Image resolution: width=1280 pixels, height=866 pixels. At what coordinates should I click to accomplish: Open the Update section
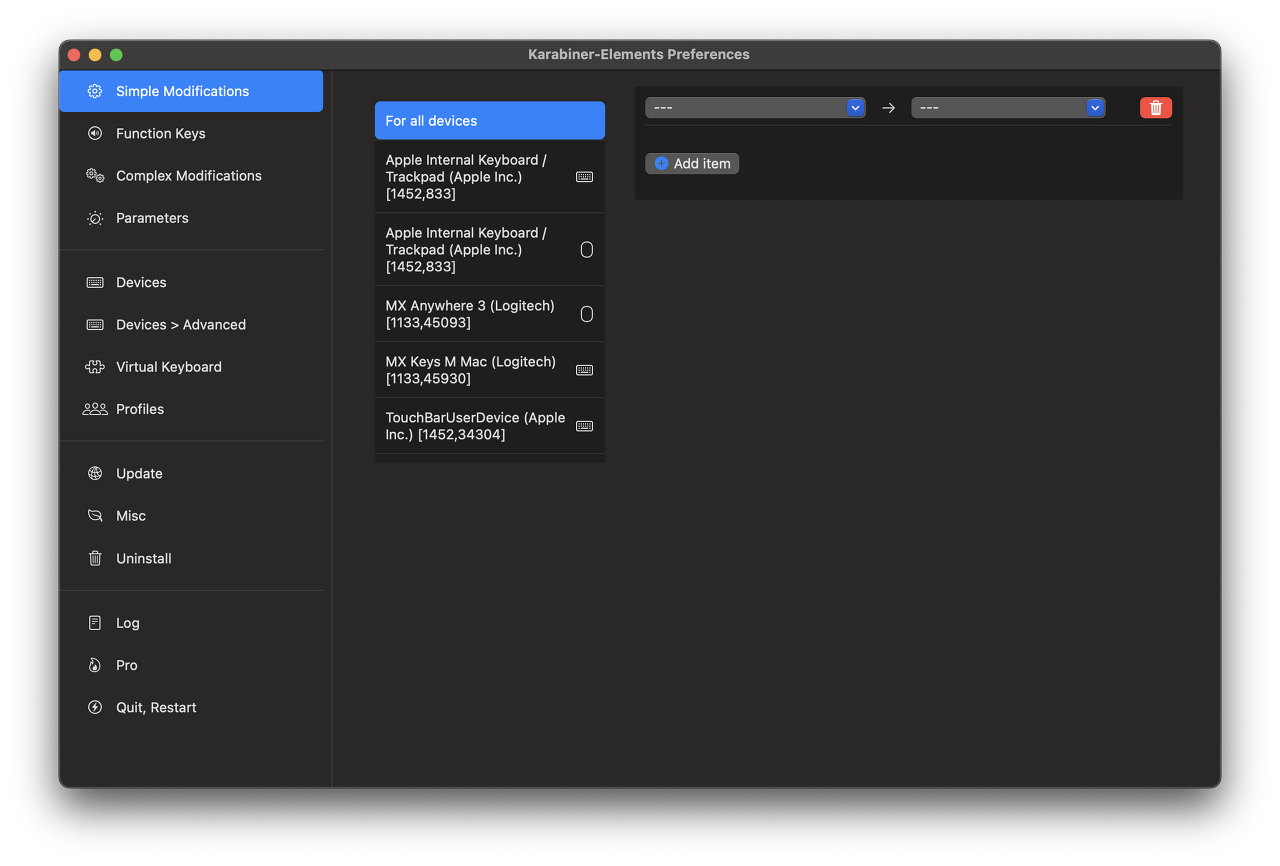pyautogui.click(x=191, y=474)
